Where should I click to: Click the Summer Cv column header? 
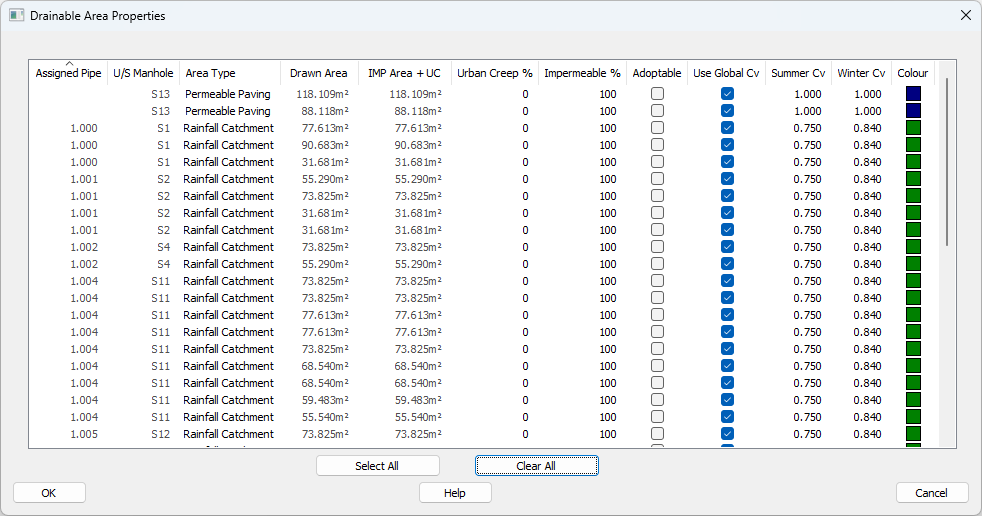click(798, 73)
